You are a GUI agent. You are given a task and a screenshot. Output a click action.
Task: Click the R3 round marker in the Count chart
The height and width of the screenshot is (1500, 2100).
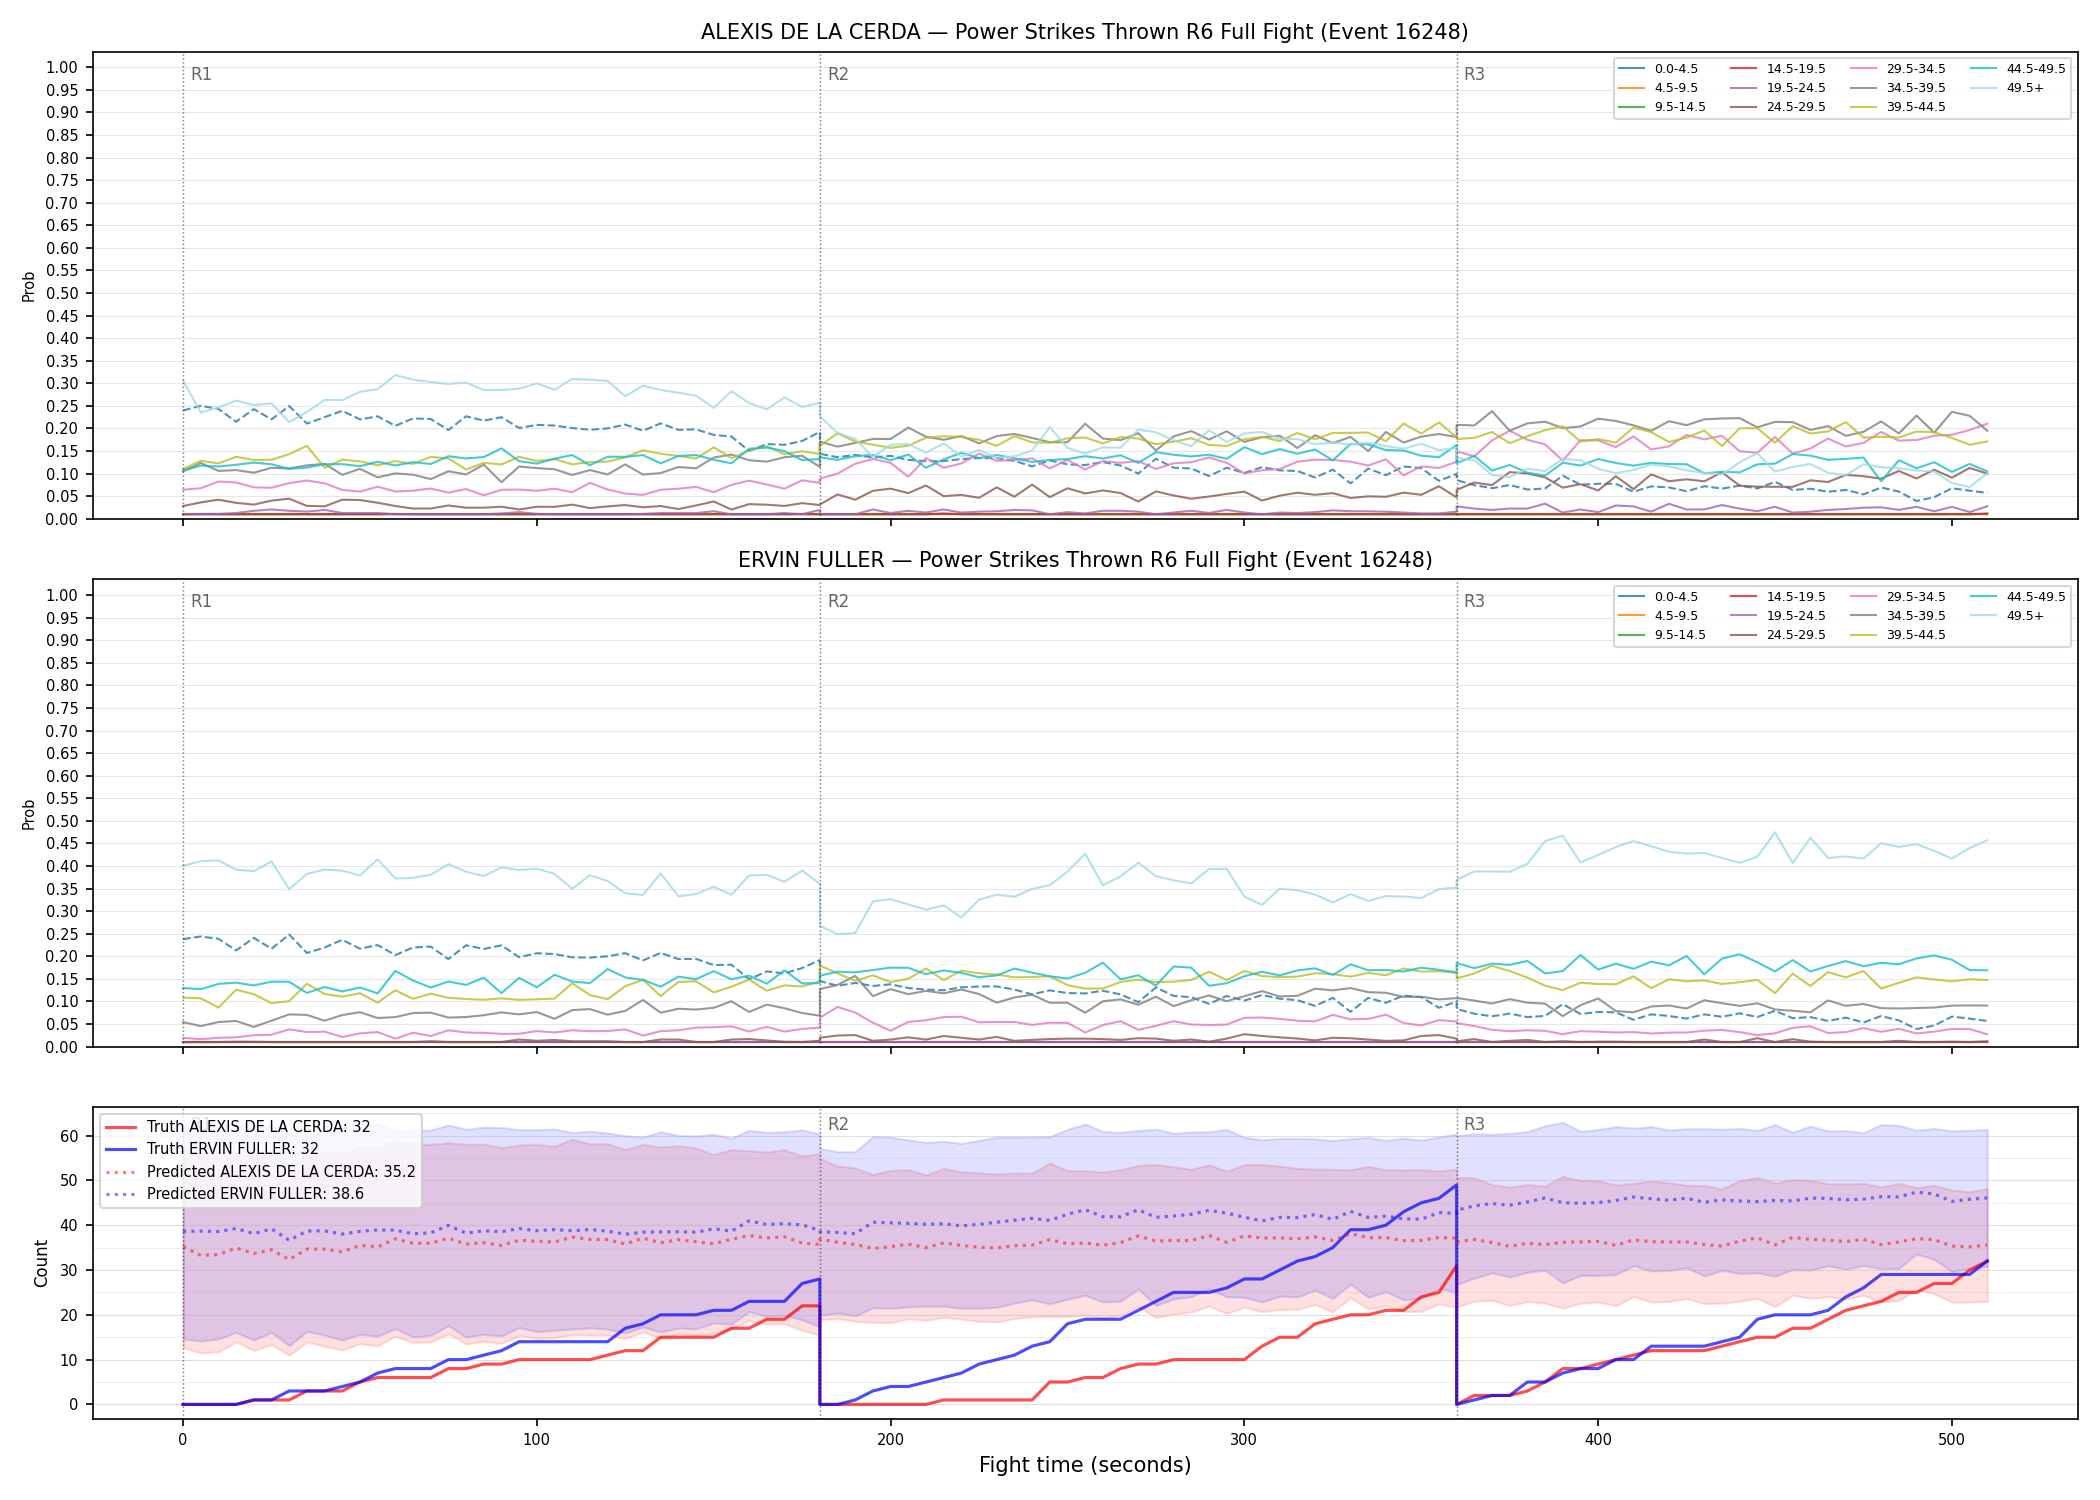pos(1474,1124)
